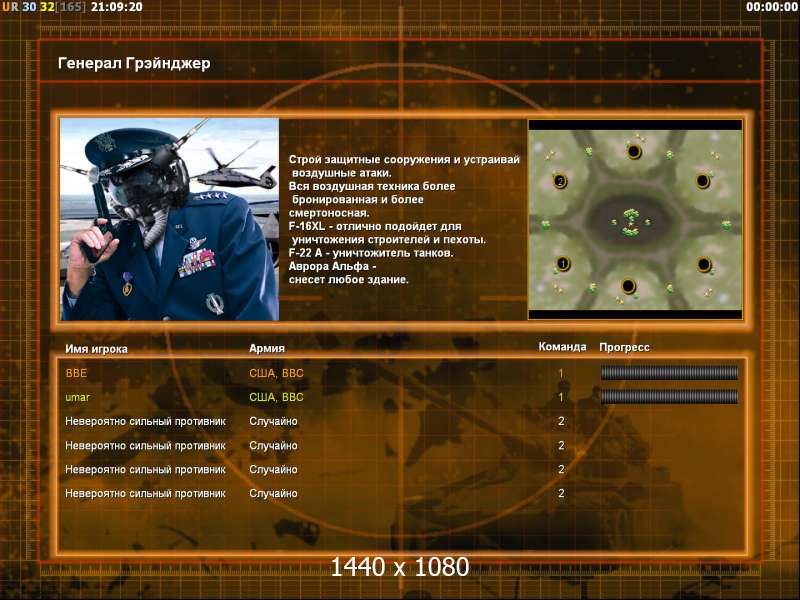Click the 21:09:20 clock in top-left corner

[x=116, y=6]
